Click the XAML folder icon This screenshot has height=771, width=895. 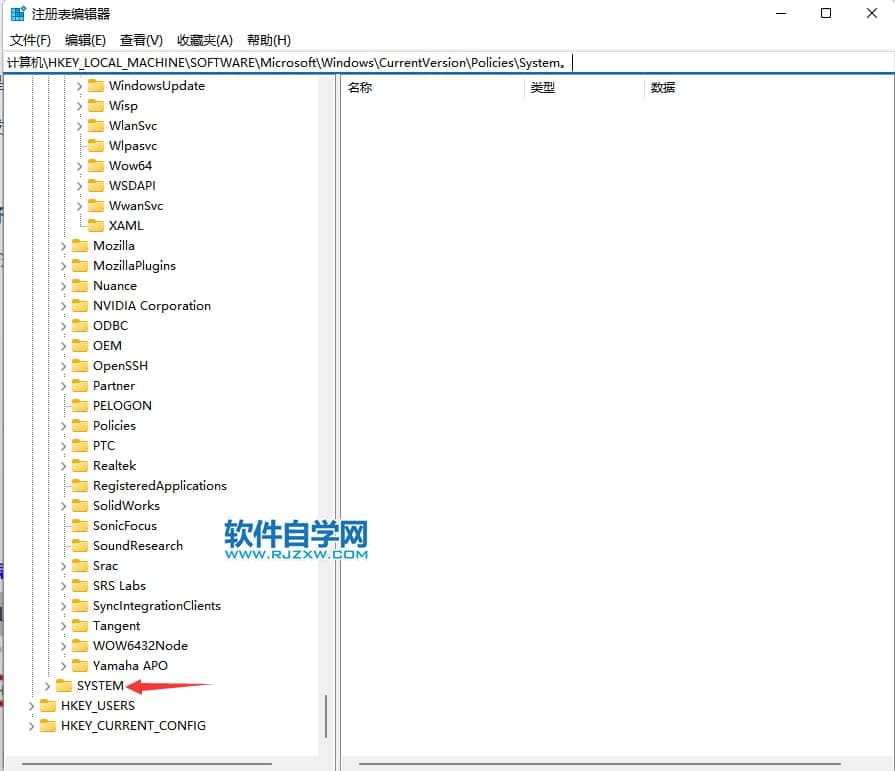(x=96, y=226)
